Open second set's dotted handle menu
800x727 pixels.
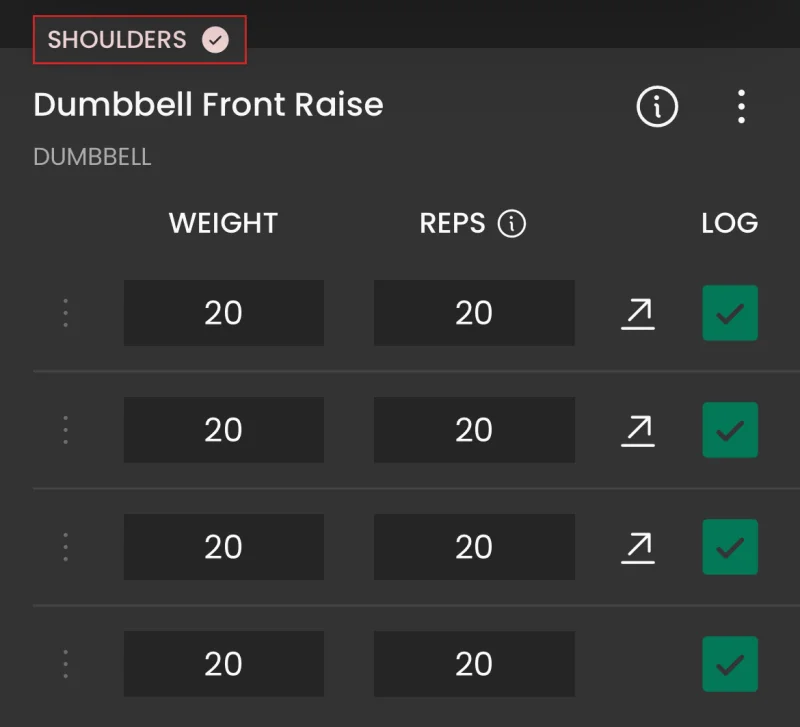(x=65, y=430)
